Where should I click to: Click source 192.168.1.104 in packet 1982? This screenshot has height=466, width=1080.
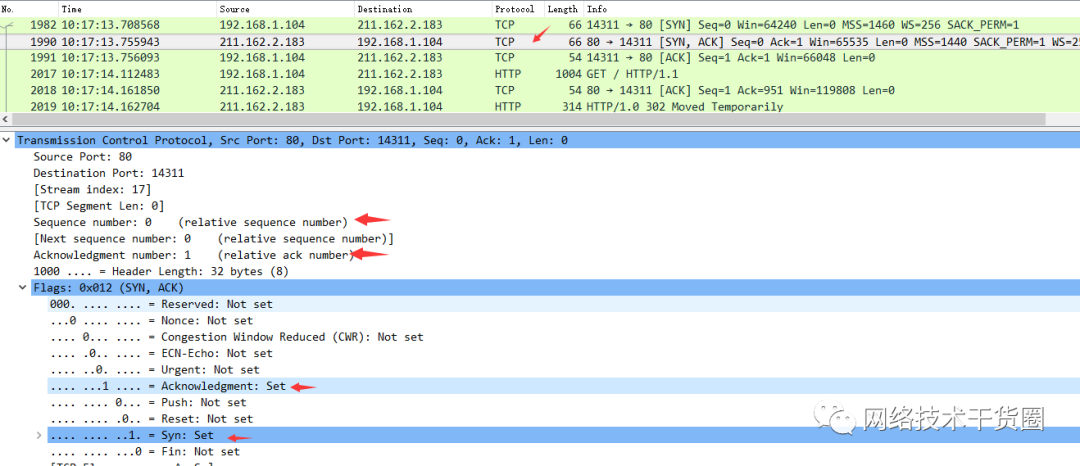coord(262,25)
